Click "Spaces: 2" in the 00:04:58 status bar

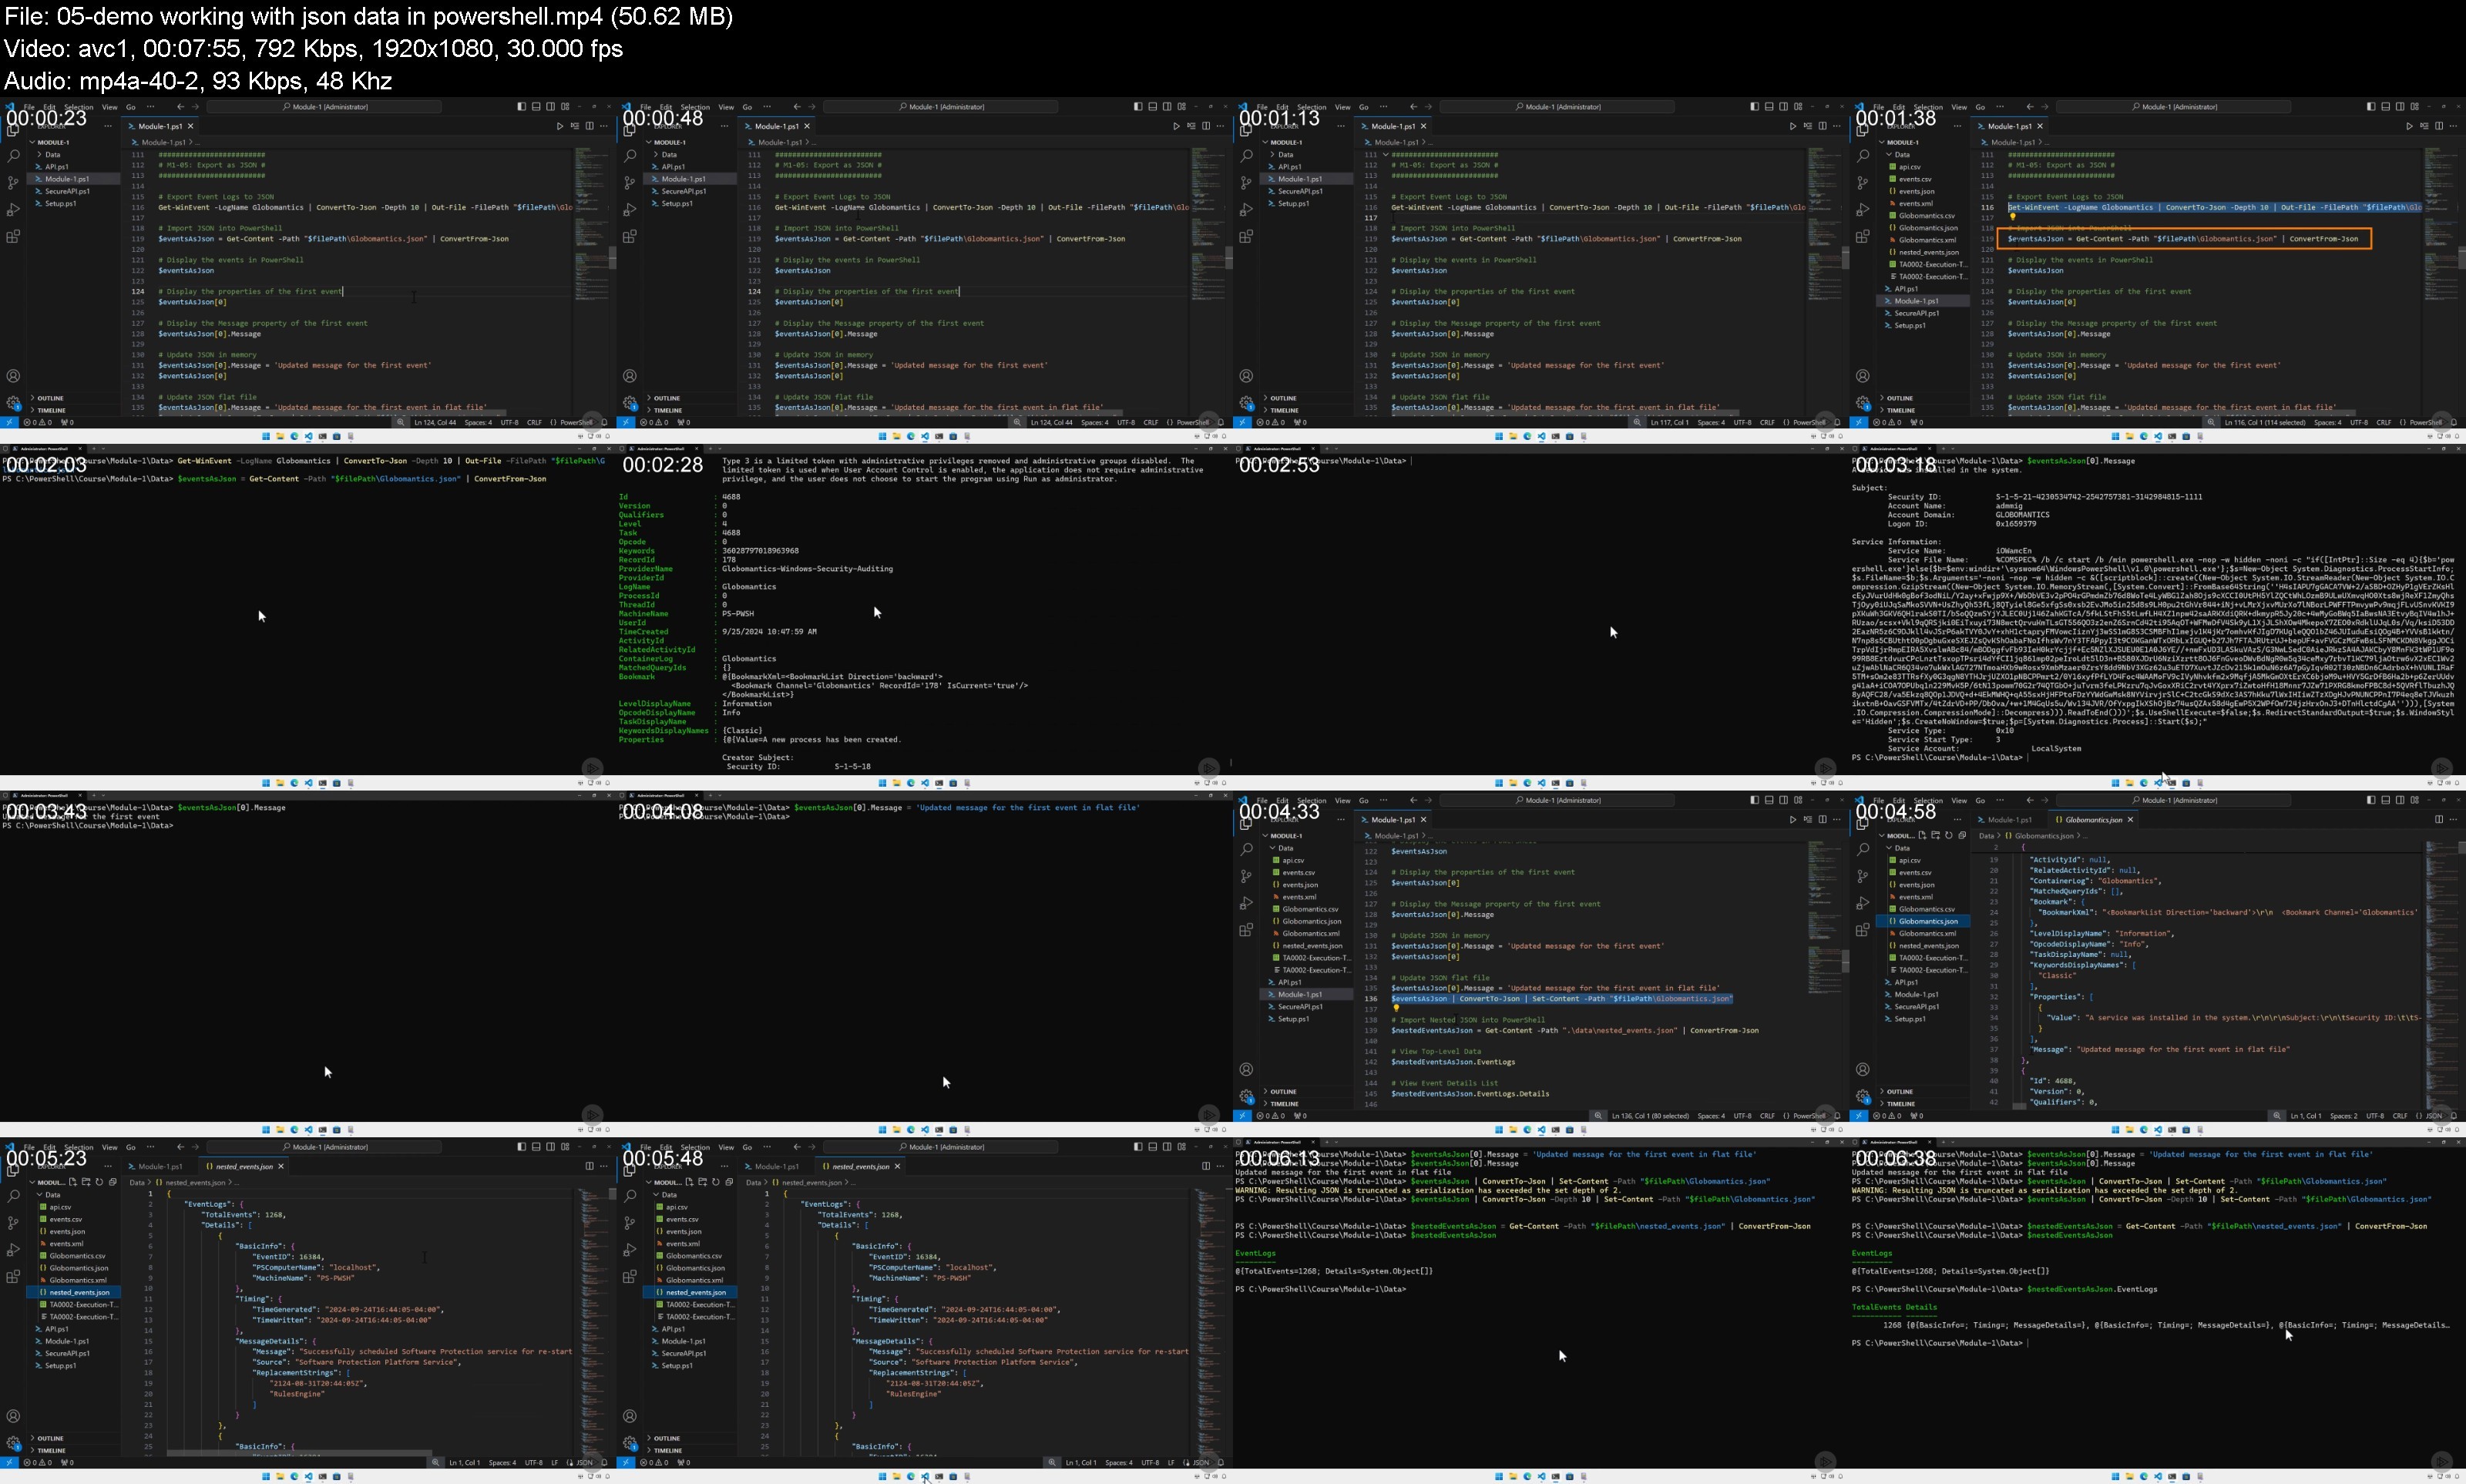click(x=2343, y=1116)
